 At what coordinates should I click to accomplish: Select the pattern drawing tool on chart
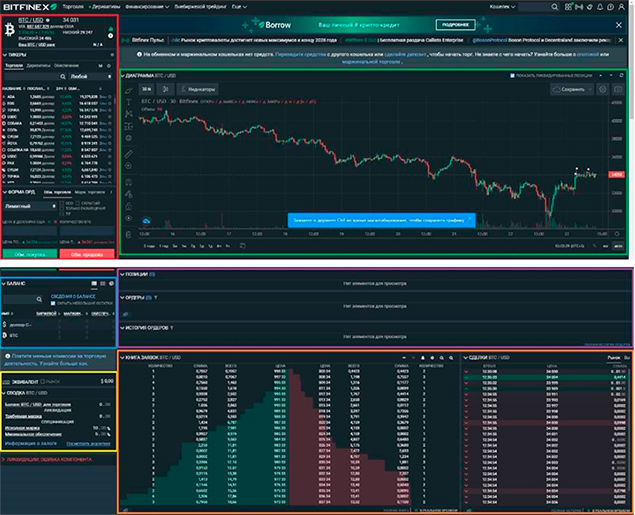[x=129, y=114]
